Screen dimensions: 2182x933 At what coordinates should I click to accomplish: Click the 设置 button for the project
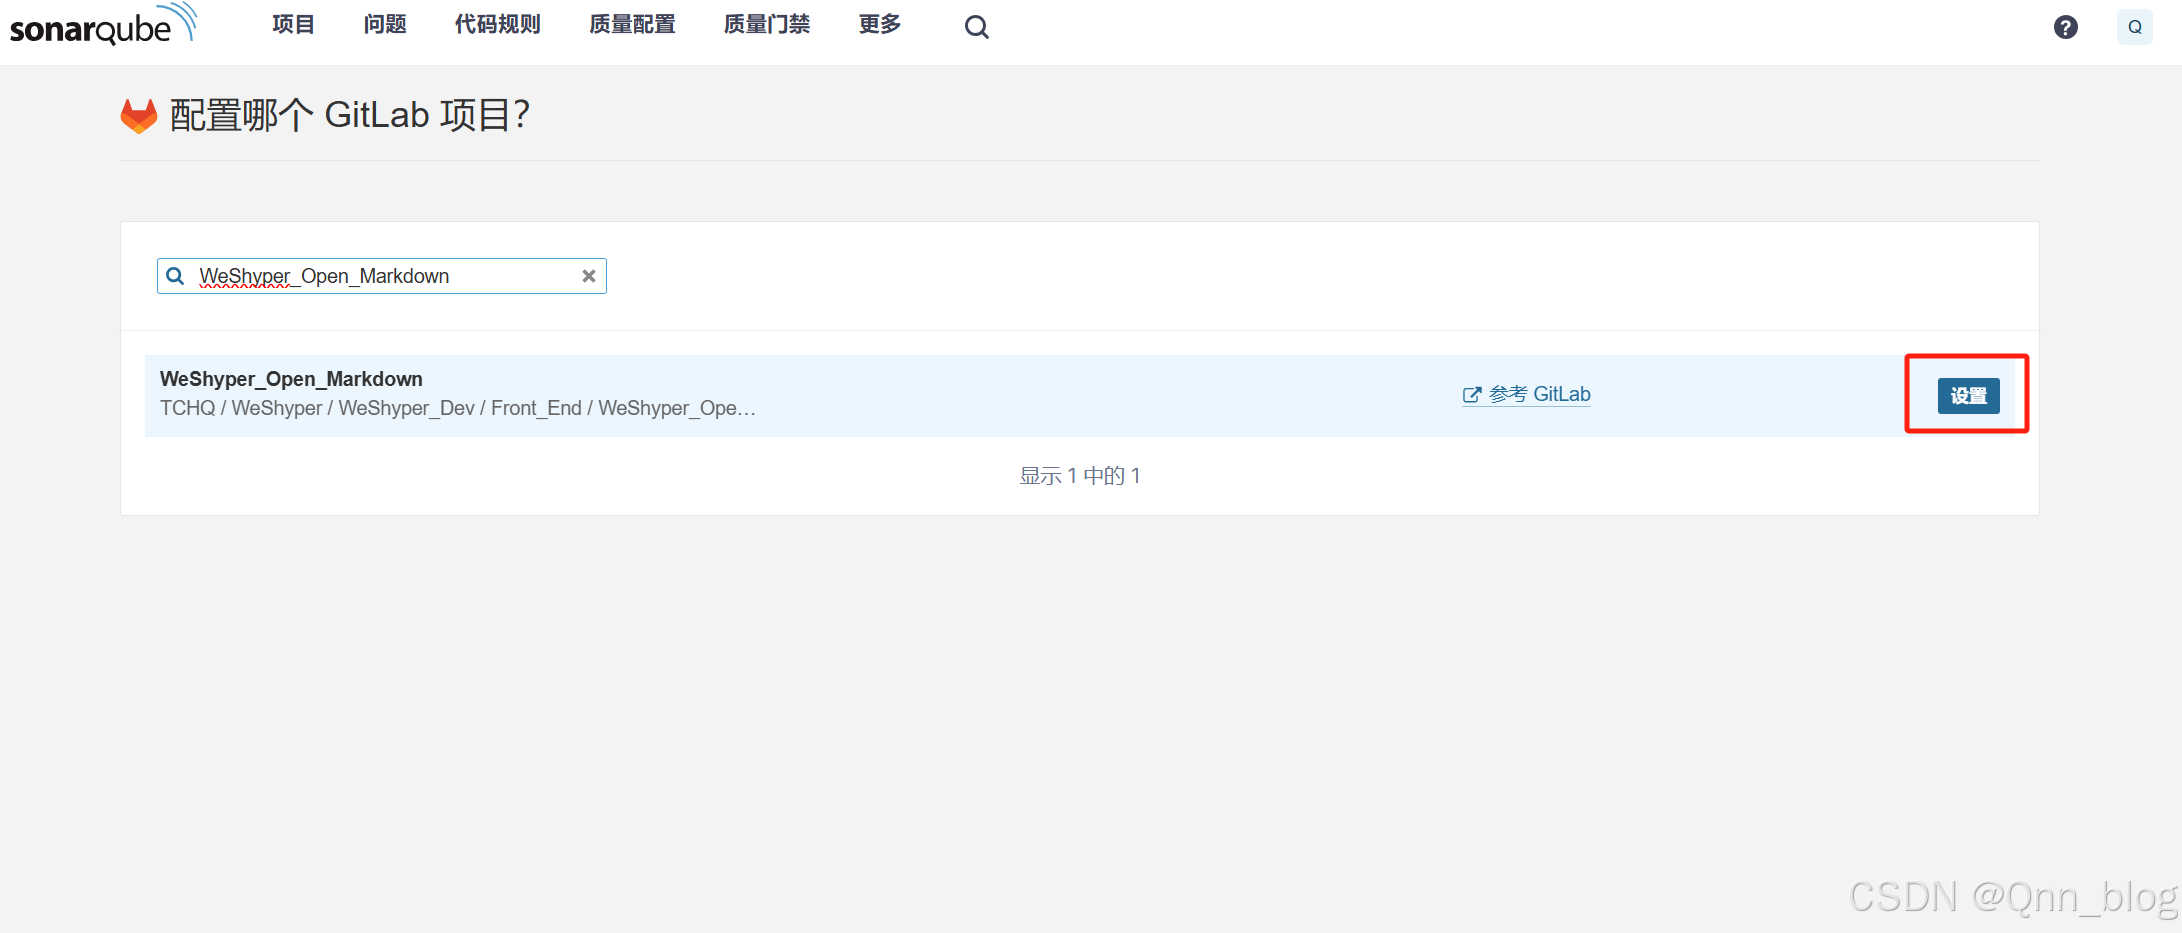pos(1967,395)
